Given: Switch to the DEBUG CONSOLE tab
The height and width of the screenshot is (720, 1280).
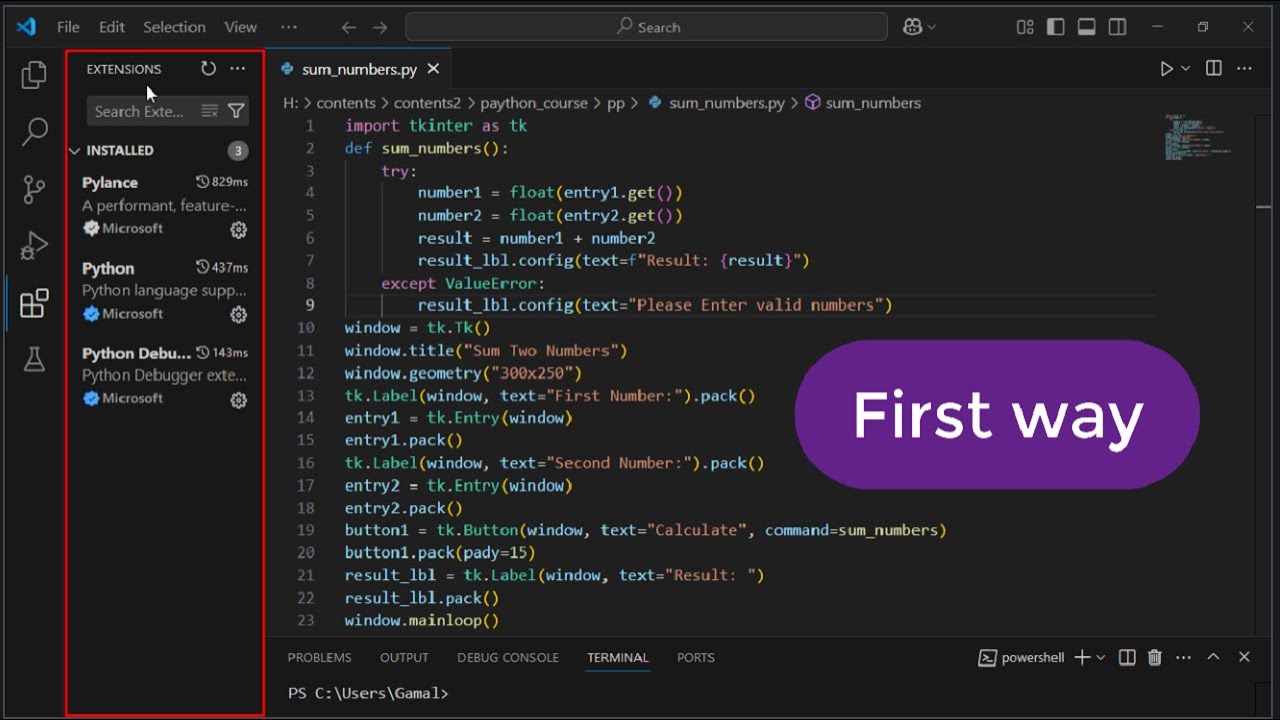Looking at the screenshot, I should click(x=508, y=657).
